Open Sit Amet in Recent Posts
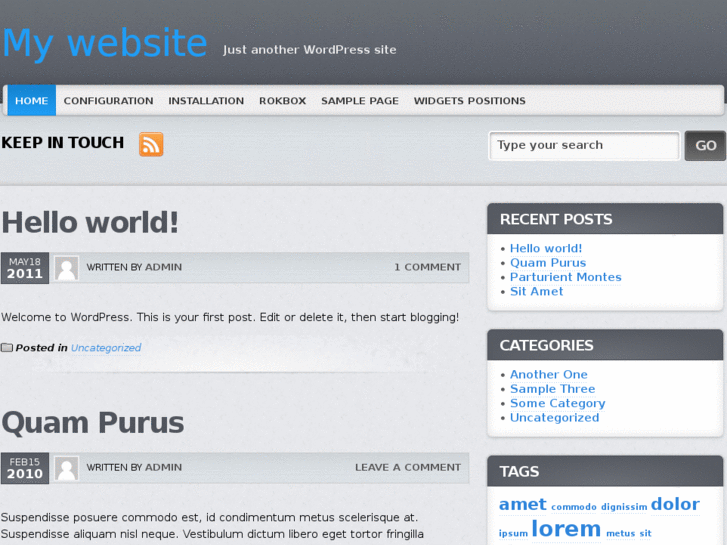The image size is (727, 545). [x=536, y=291]
